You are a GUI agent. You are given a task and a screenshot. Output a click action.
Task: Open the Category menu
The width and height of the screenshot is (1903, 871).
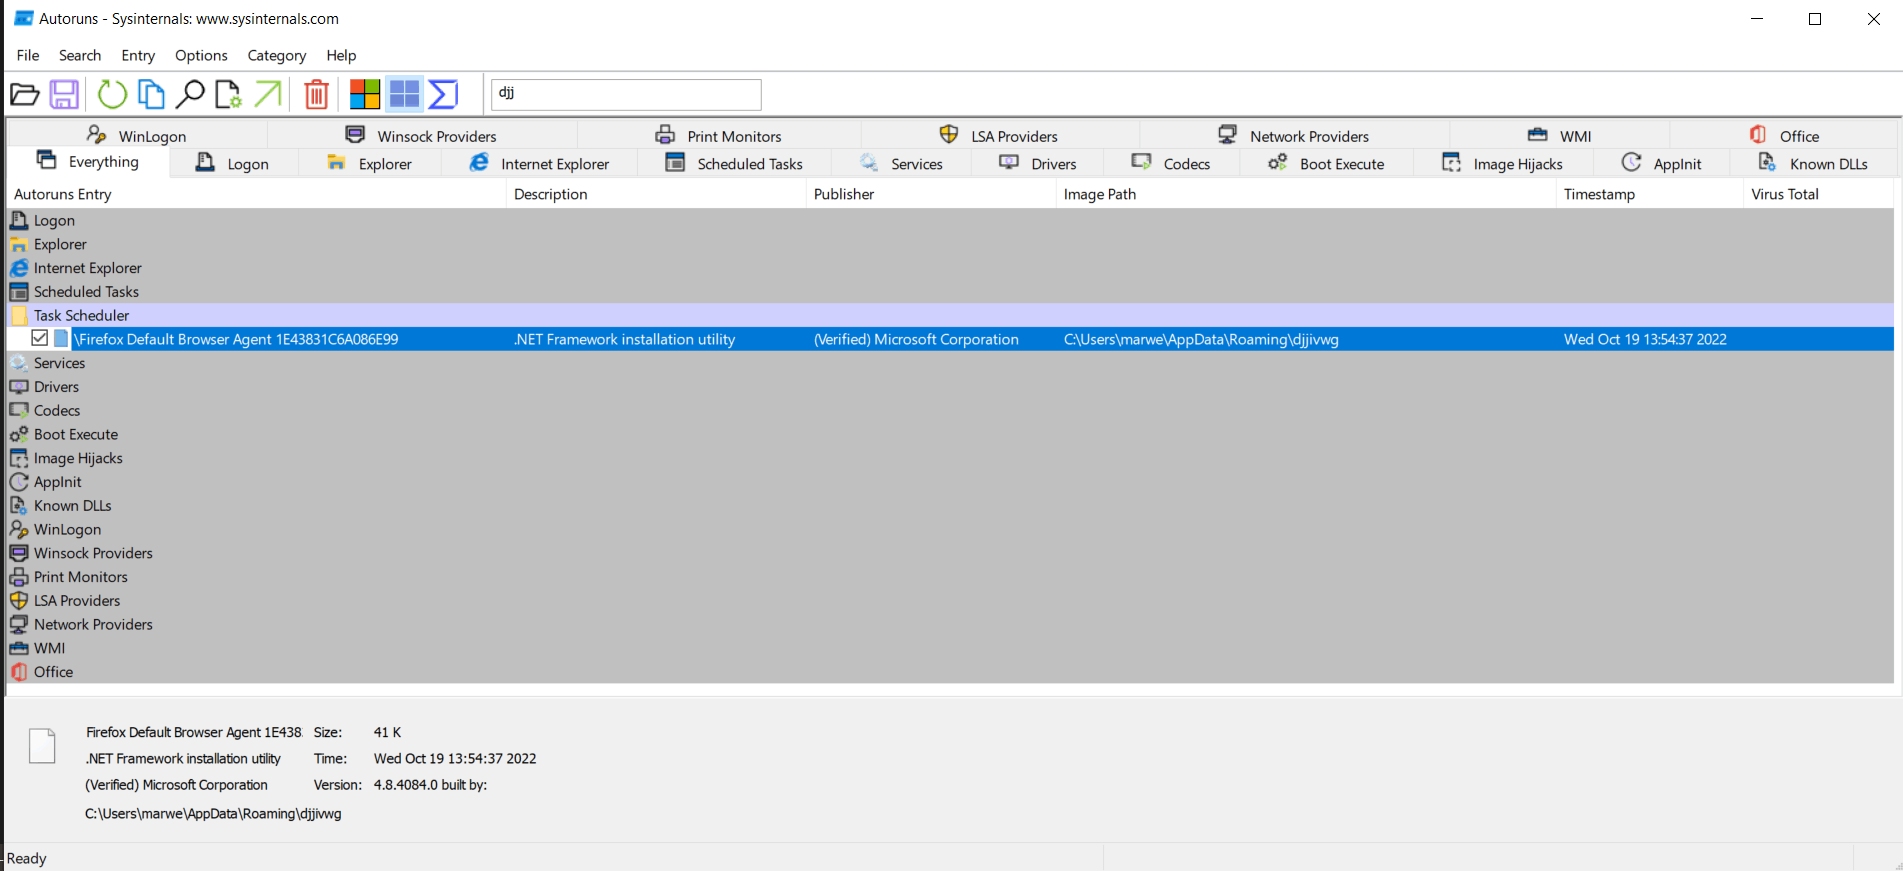pos(277,55)
